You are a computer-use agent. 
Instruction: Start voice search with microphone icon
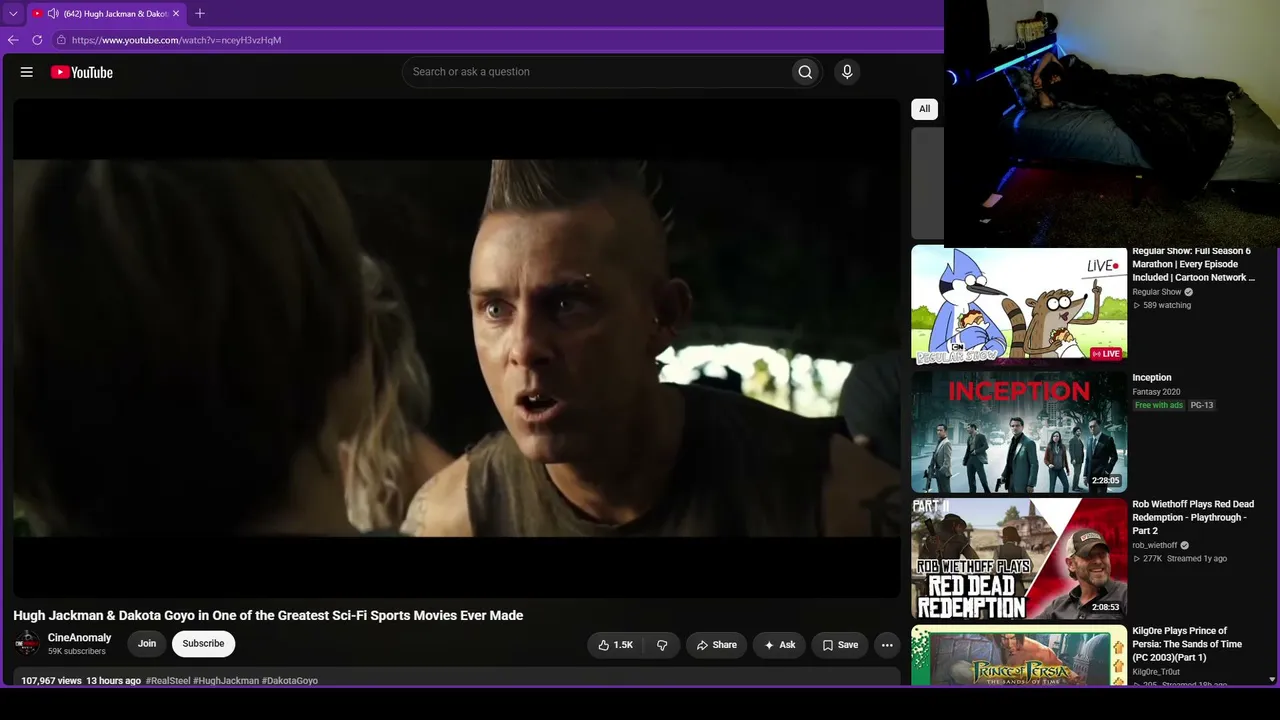tap(847, 72)
